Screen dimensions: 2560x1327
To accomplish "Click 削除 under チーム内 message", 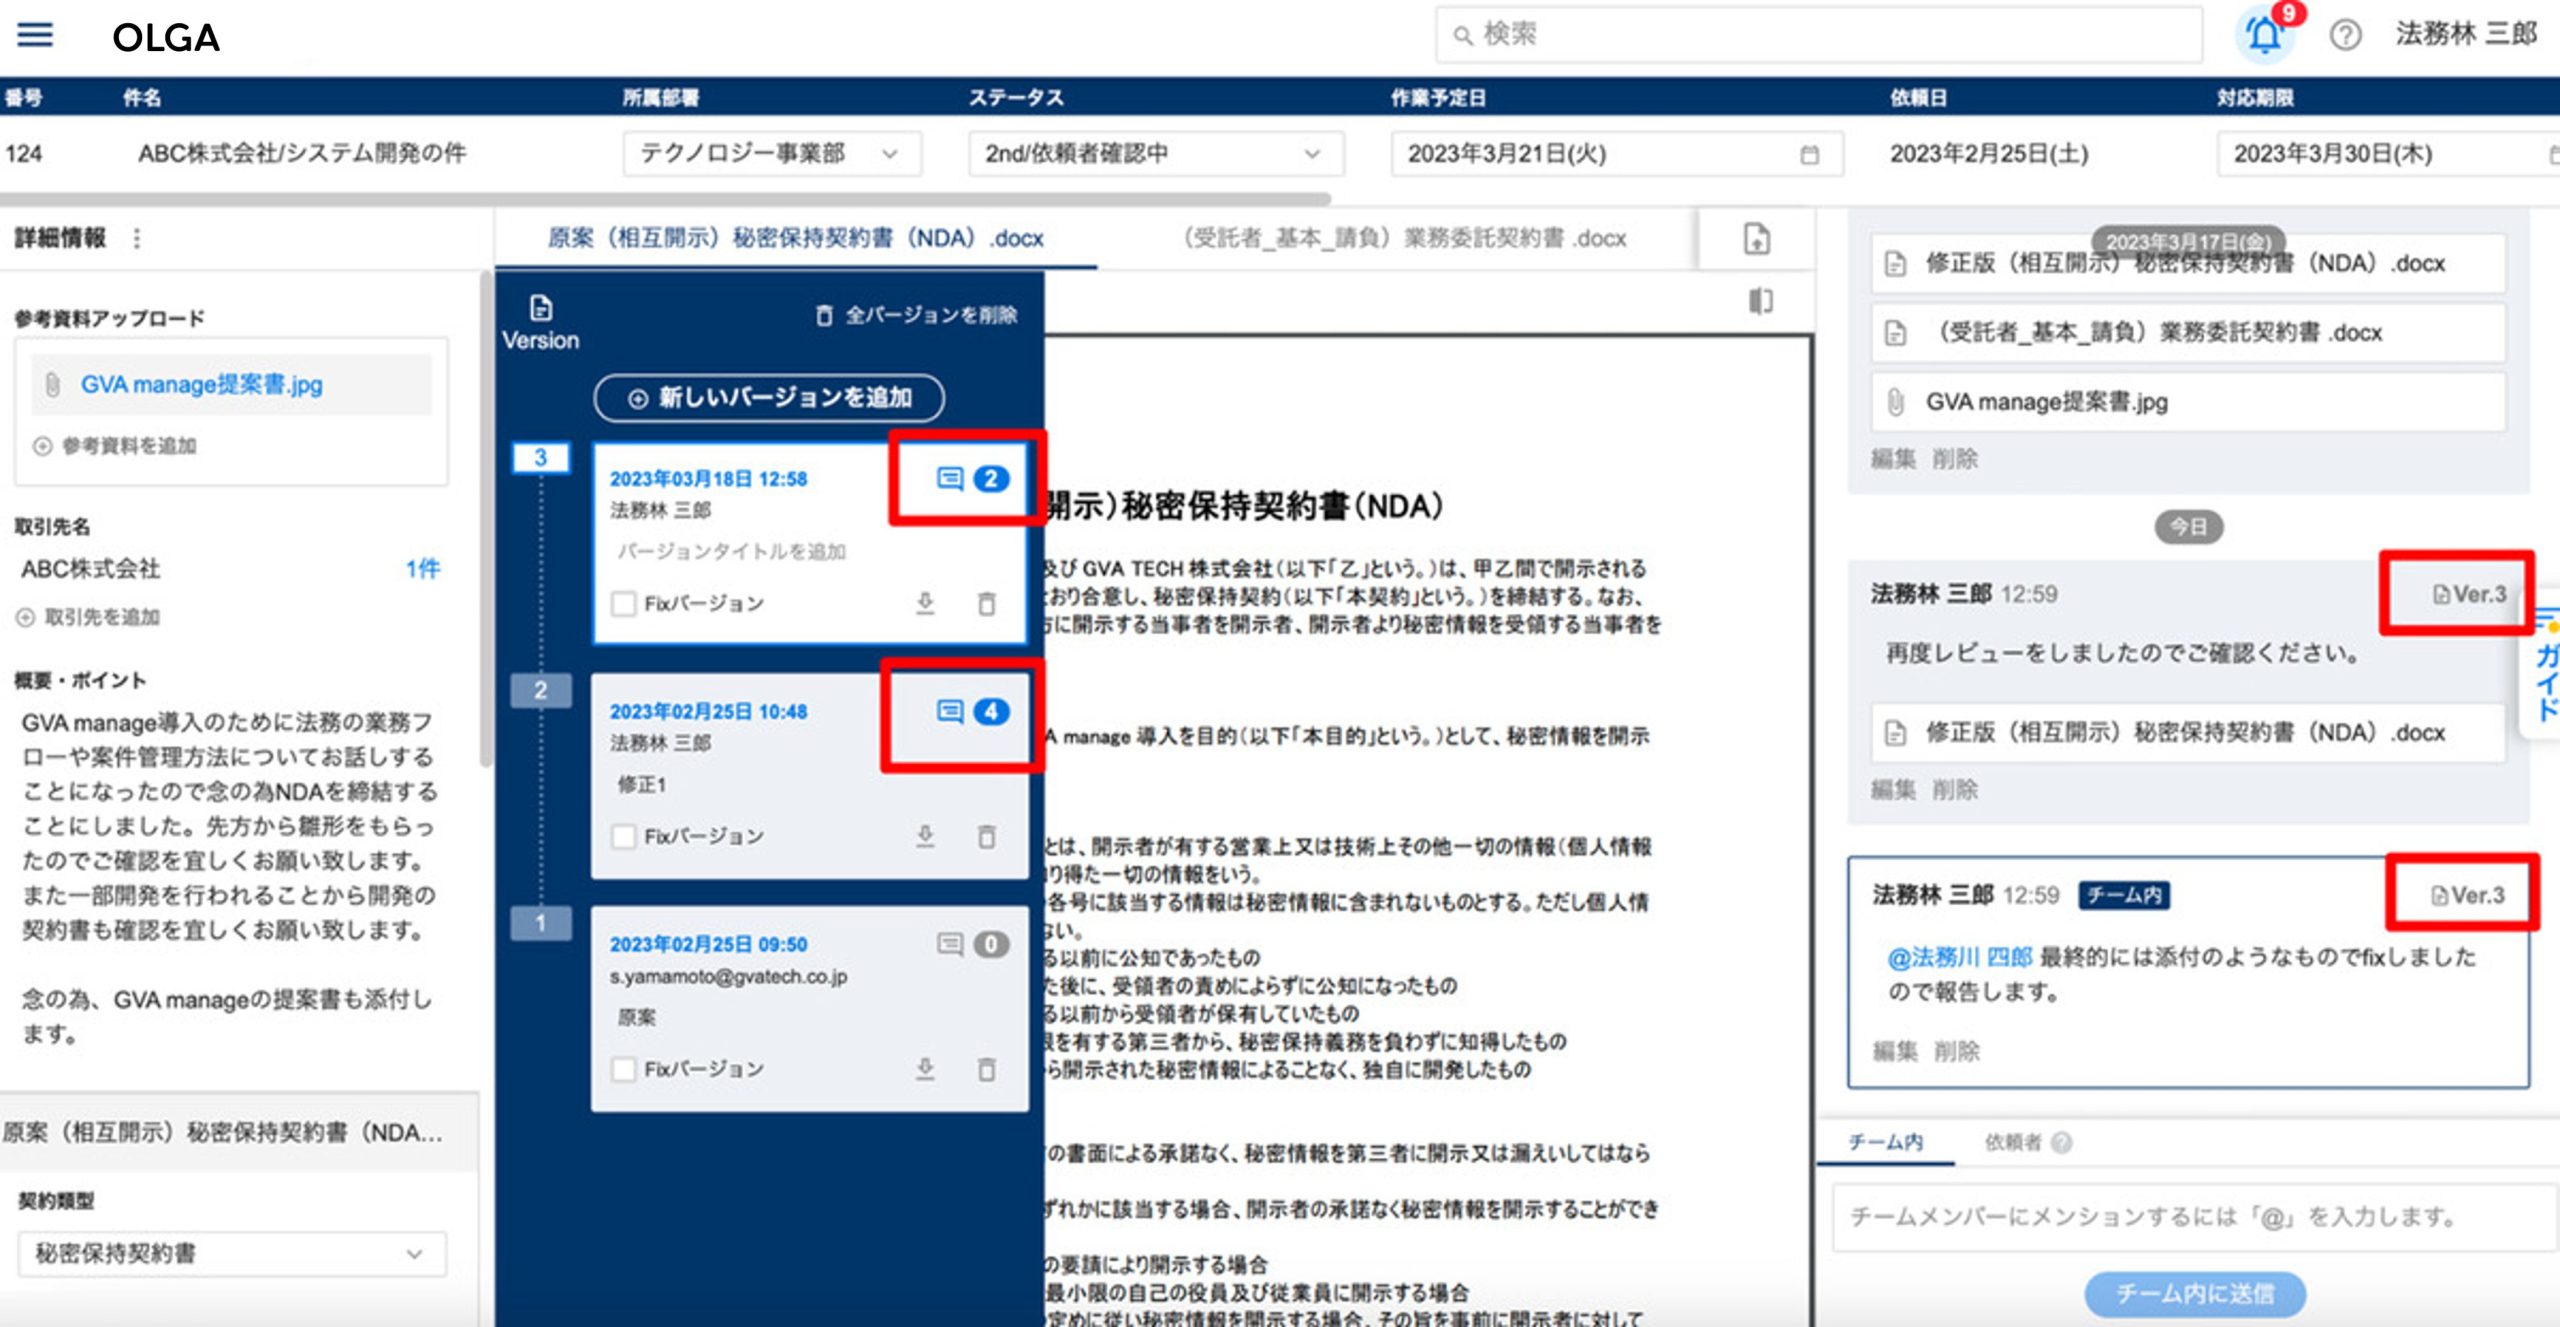I will [1955, 1051].
